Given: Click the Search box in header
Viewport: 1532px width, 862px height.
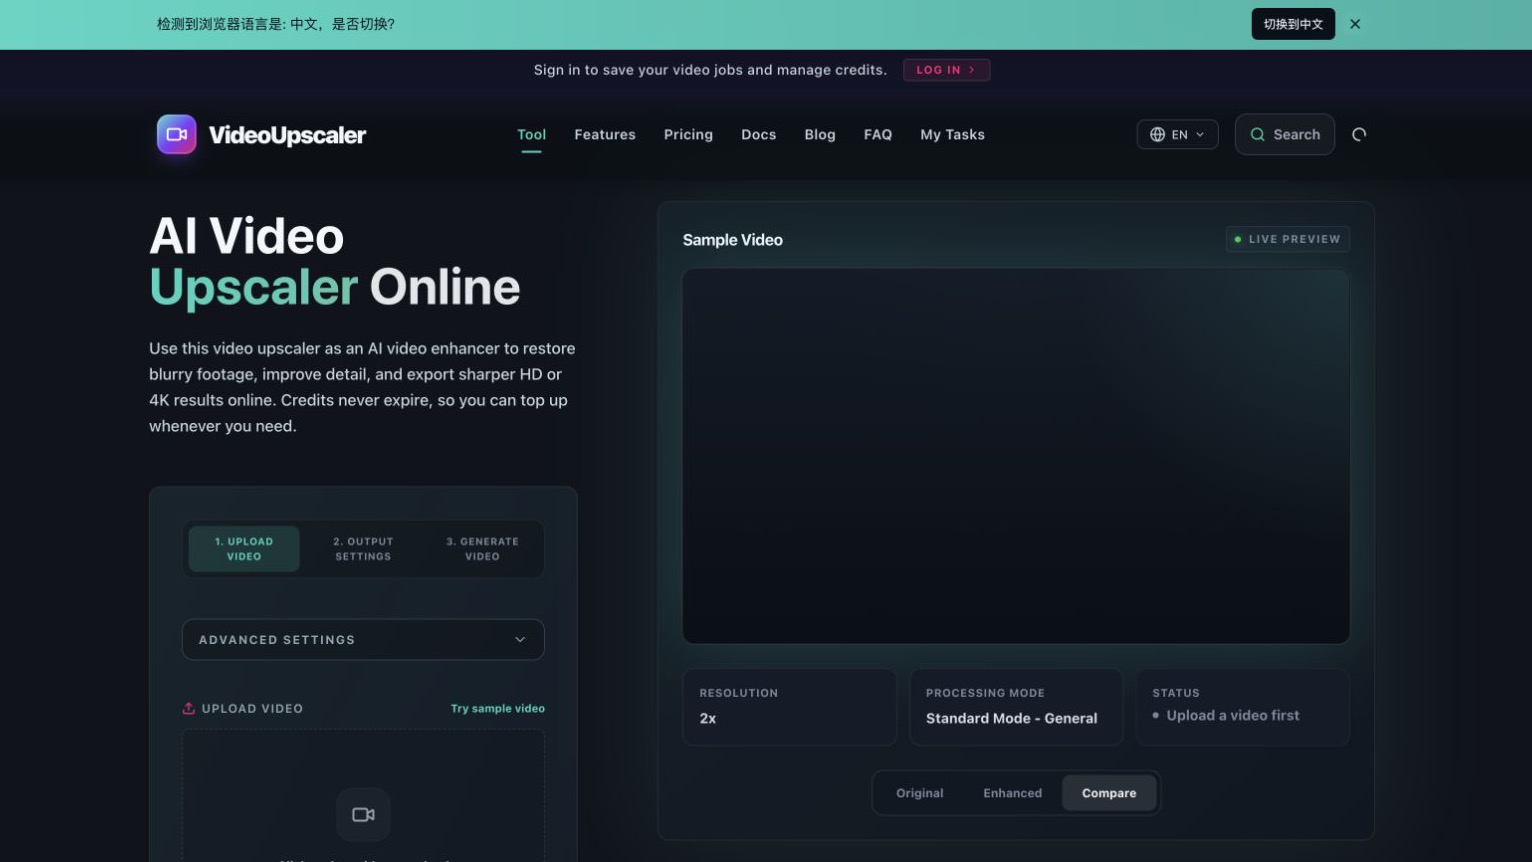Looking at the screenshot, I should pyautogui.click(x=1284, y=134).
